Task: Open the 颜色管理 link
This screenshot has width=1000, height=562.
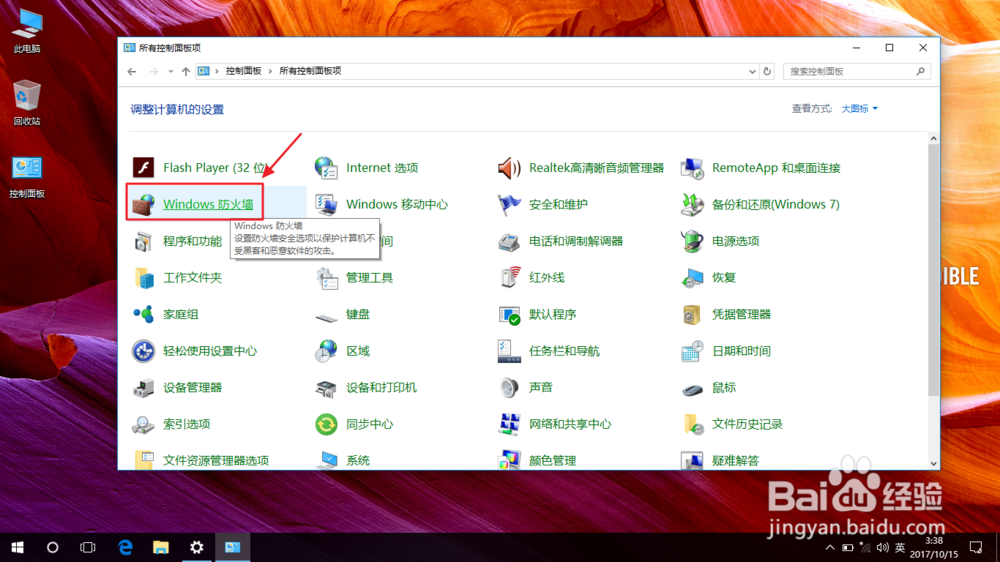Action: tap(552, 461)
